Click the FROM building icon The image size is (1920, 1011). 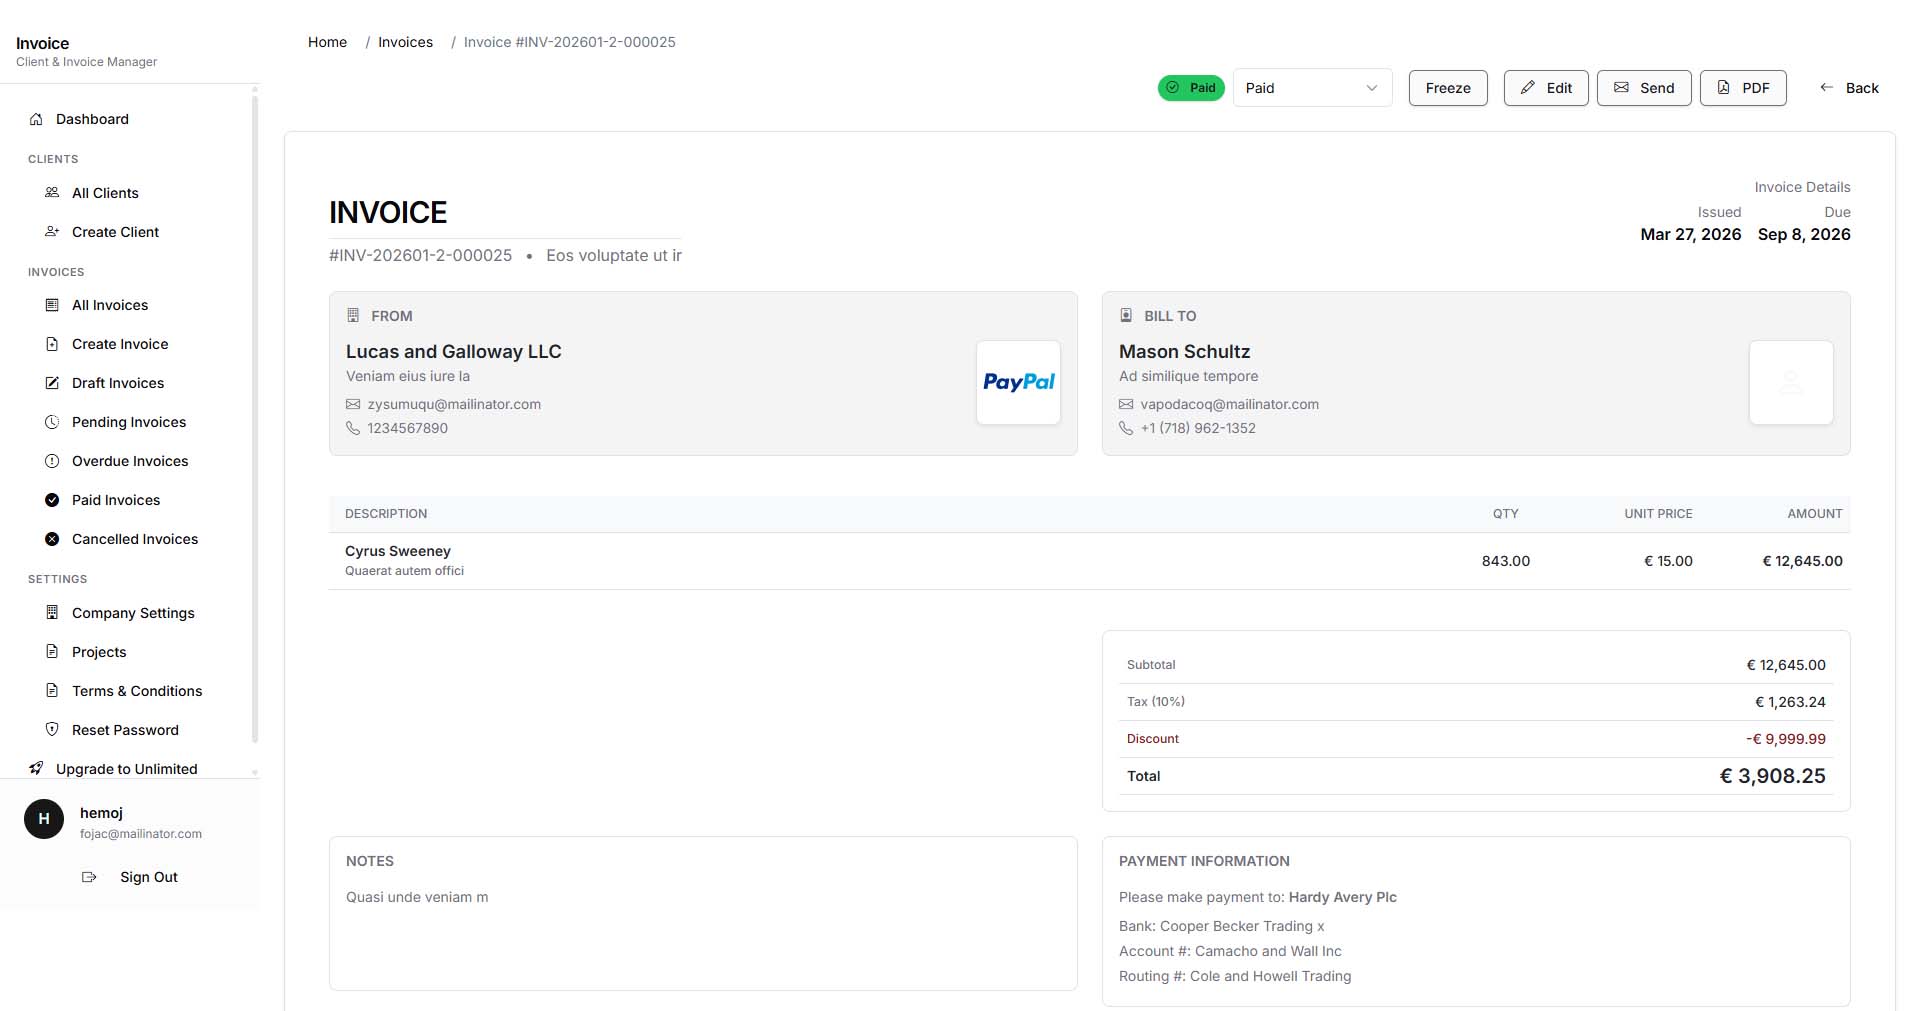click(353, 316)
